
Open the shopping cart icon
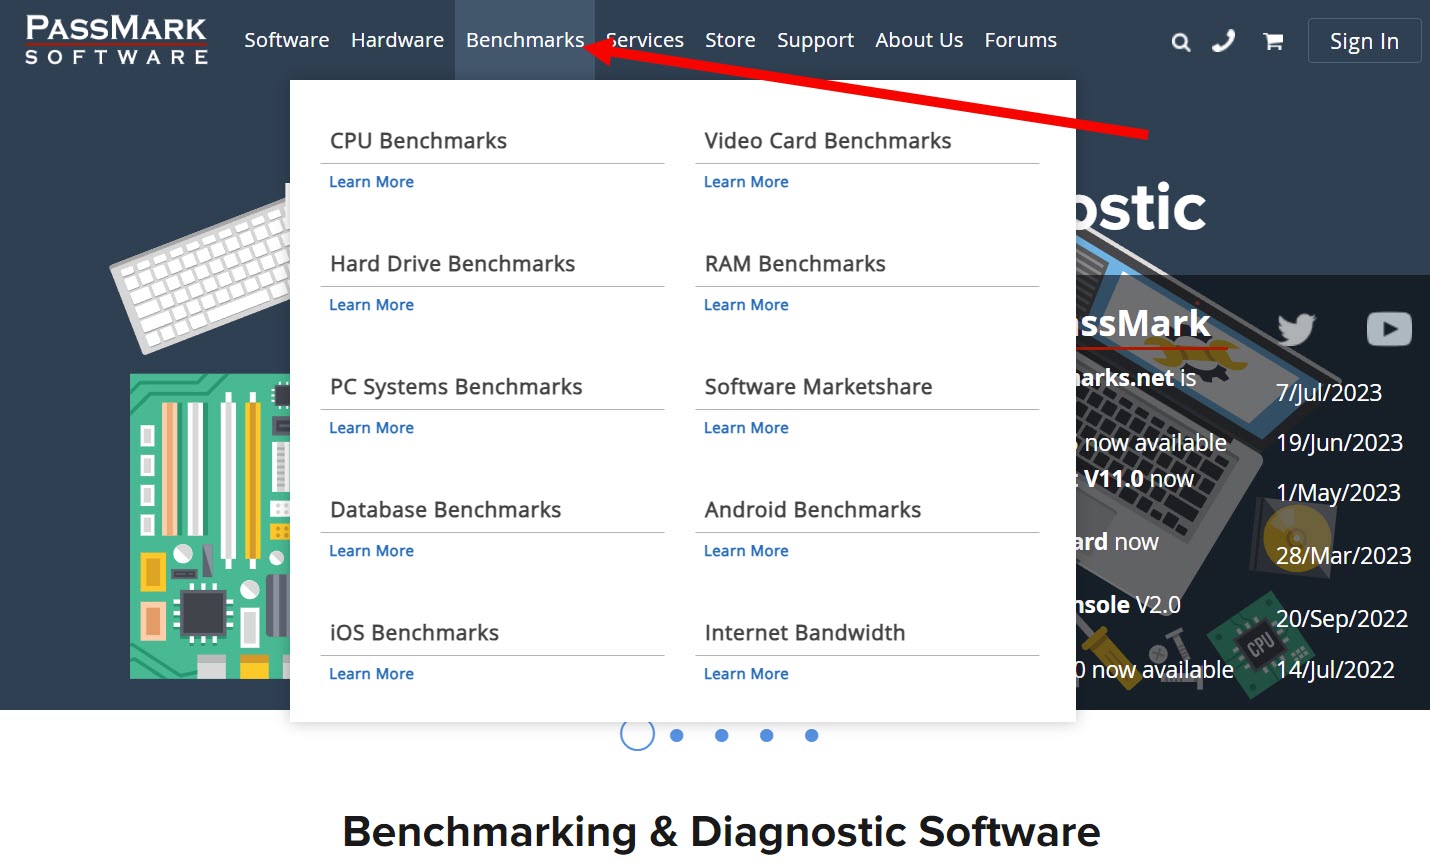[1273, 41]
